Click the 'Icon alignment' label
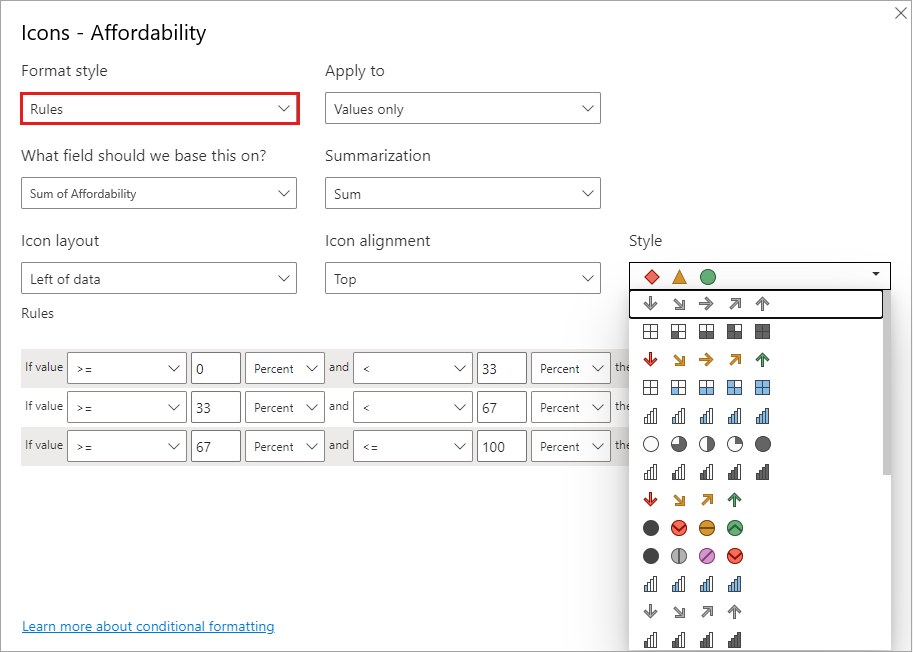Viewport: 913px width, 652px height. coord(378,240)
